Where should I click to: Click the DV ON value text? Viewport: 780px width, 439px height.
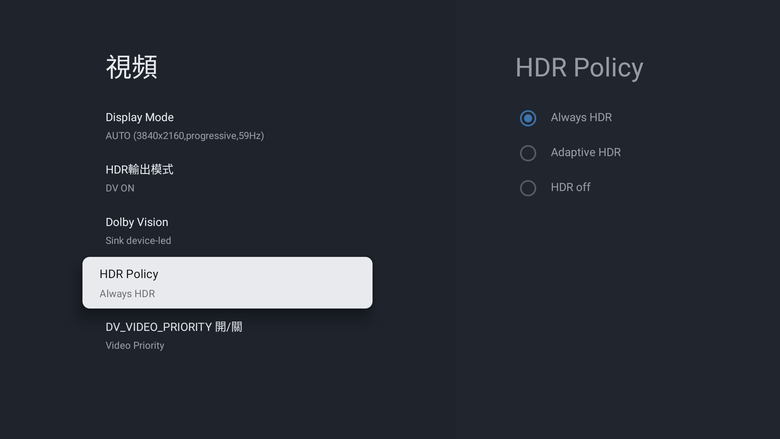click(120, 188)
